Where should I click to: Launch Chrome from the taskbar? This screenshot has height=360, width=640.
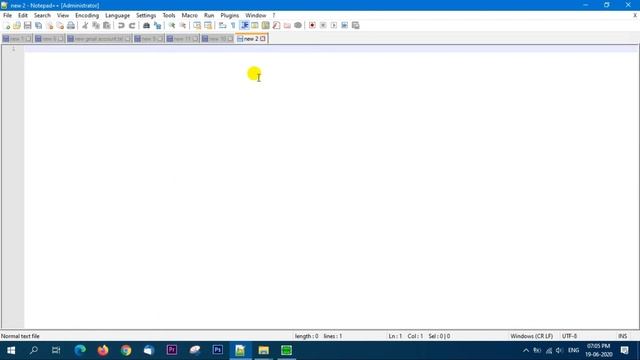126,350
